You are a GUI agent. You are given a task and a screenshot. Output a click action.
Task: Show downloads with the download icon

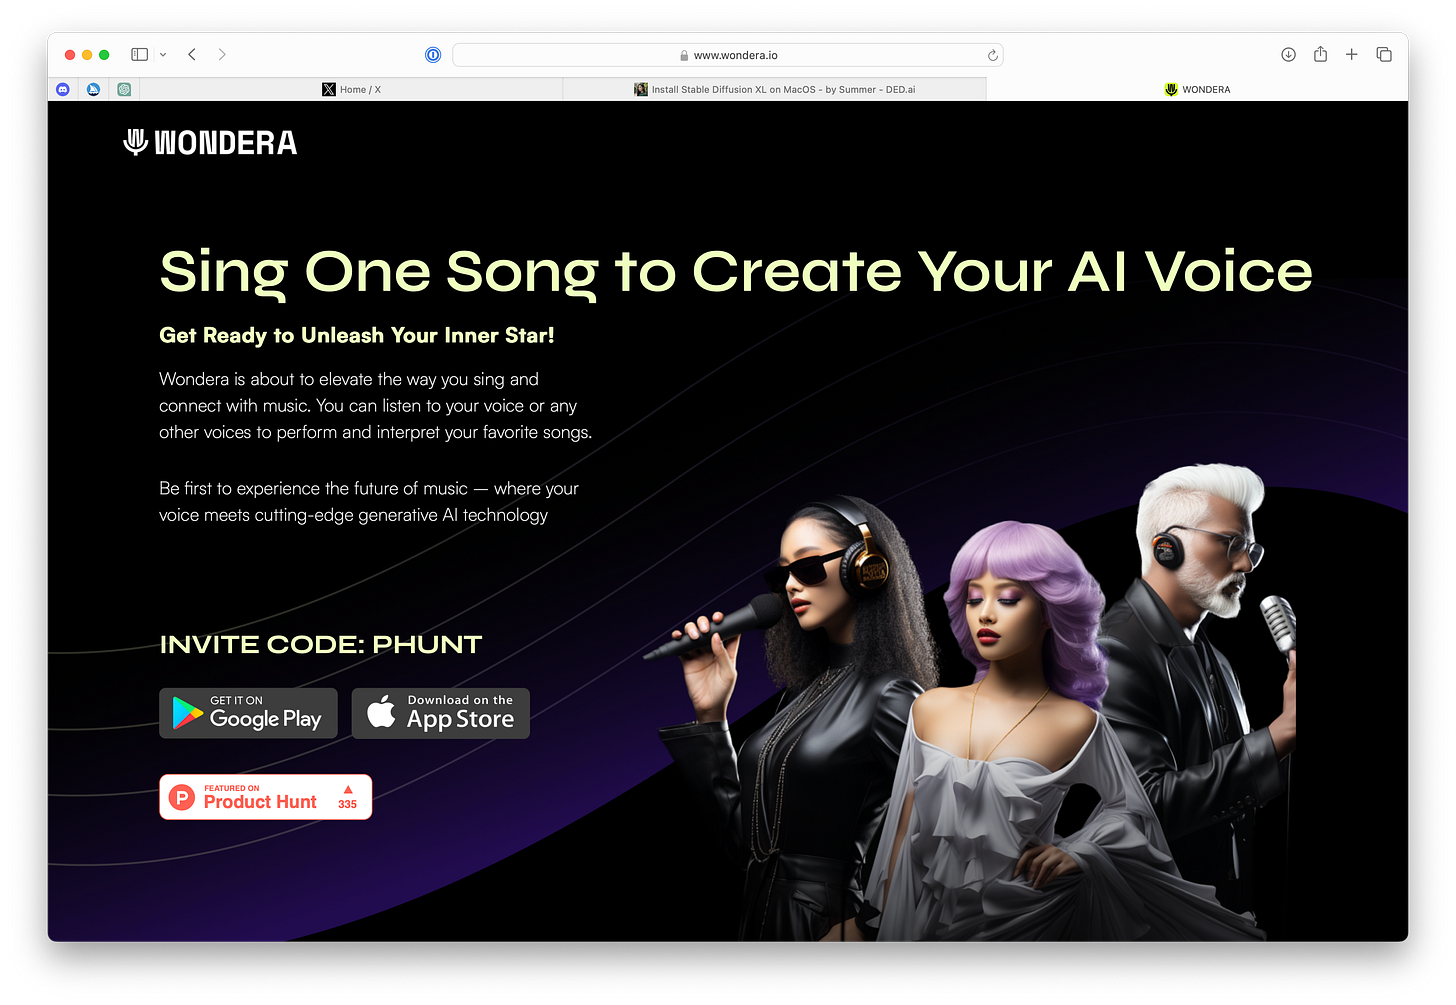(x=1289, y=55)
